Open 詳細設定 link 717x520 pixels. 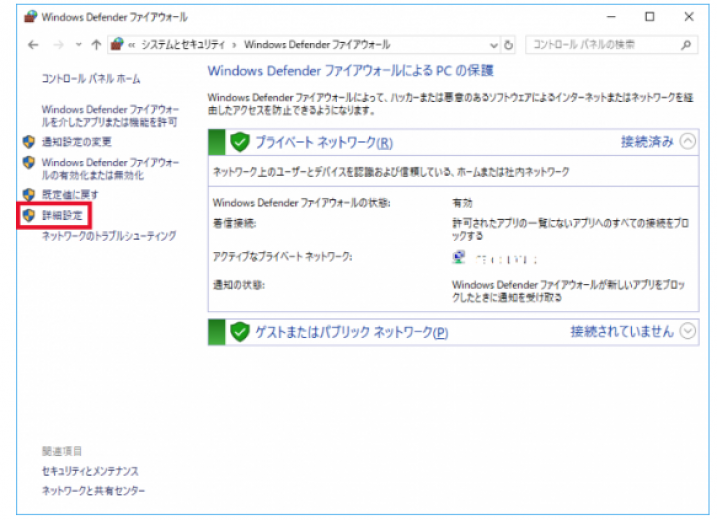click(62, 215)
